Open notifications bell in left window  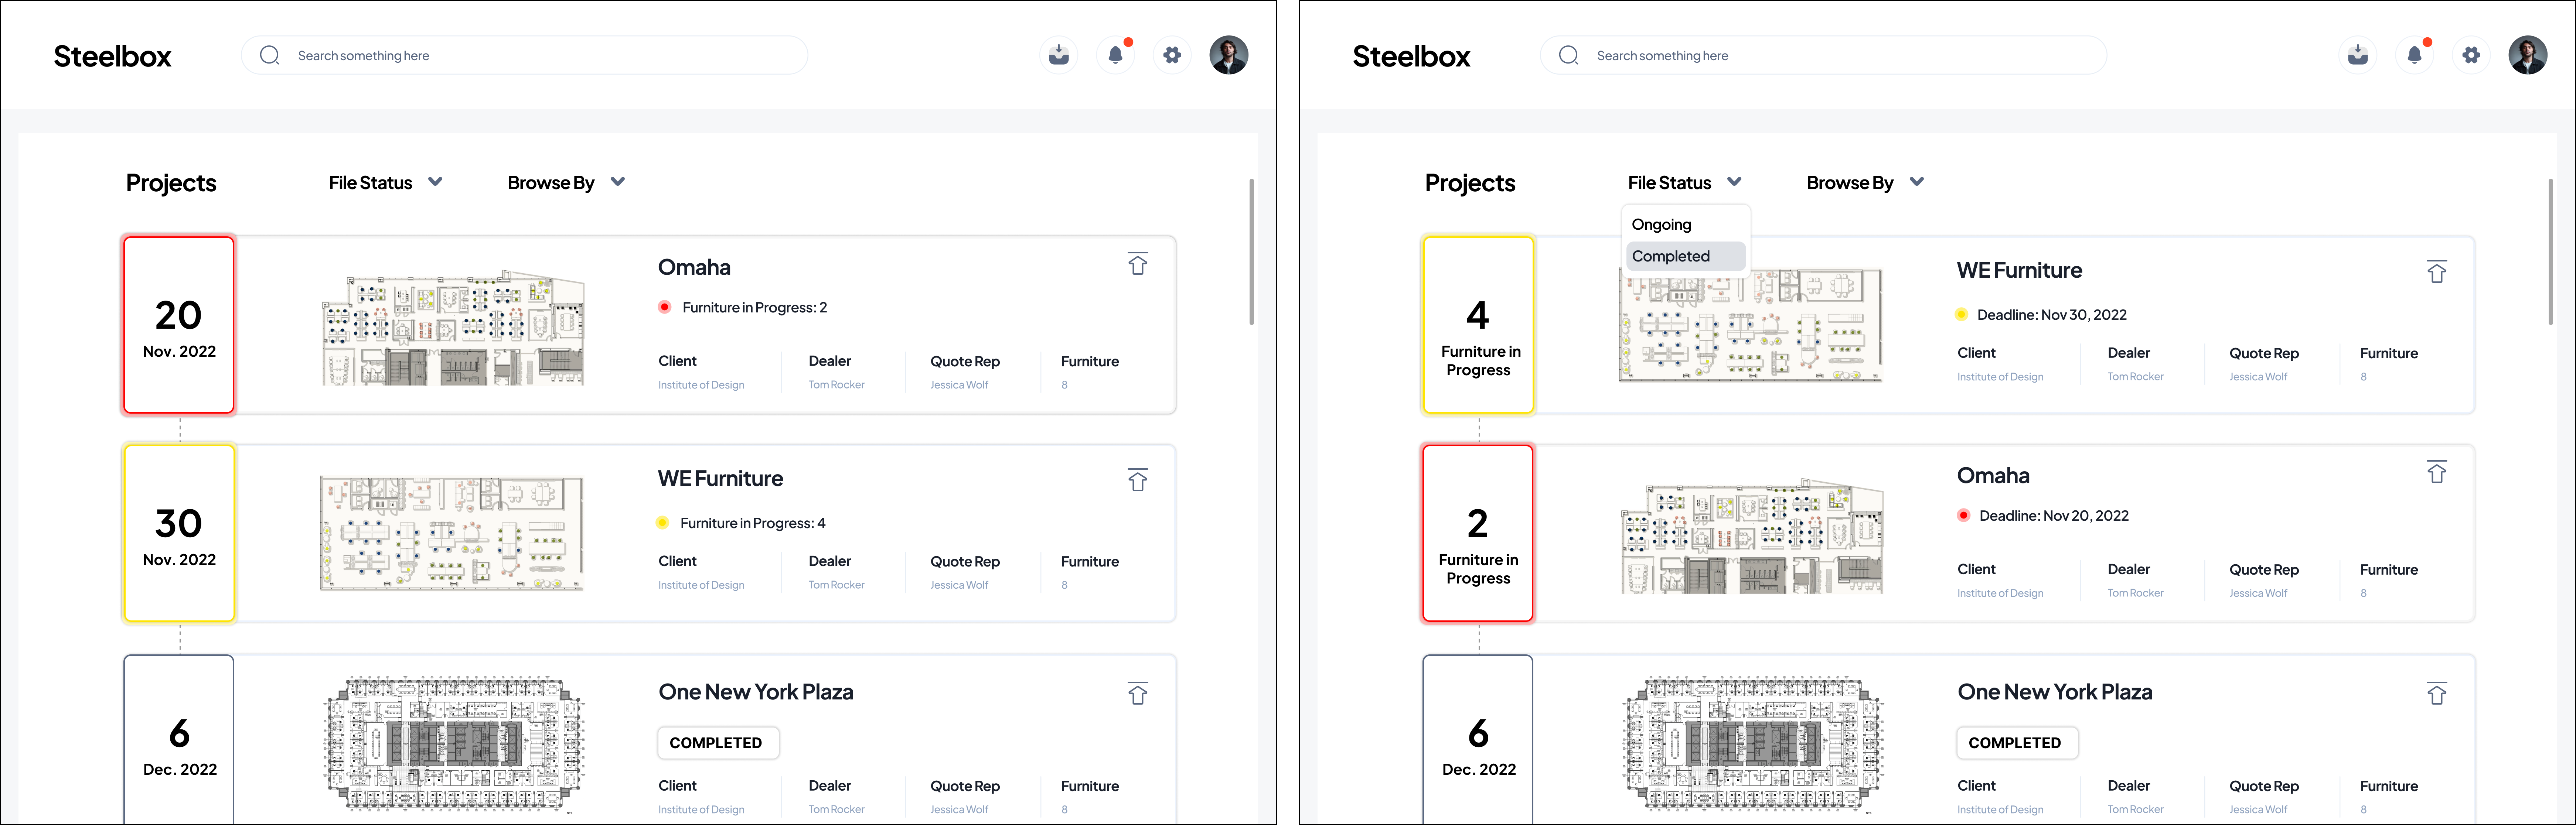tap(1115, 55)
